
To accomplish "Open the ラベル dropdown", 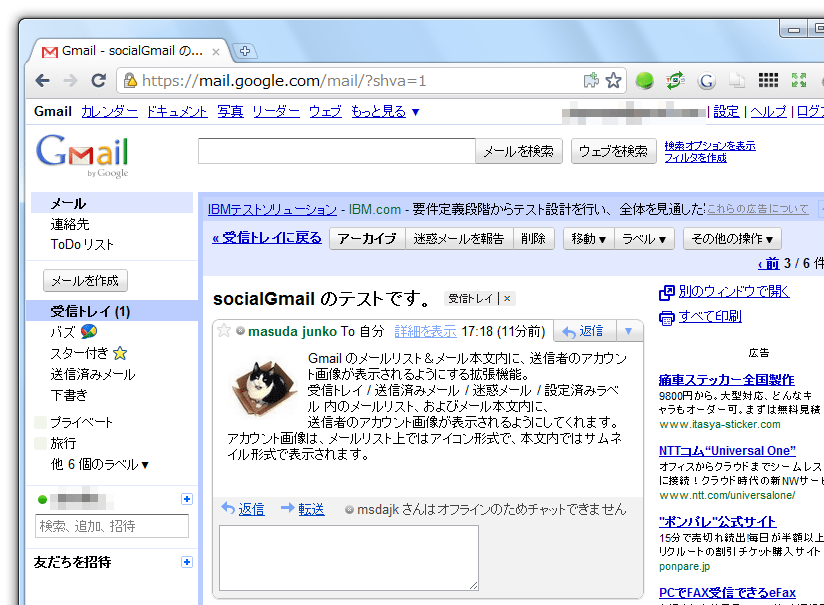I will tap(644, 239).
